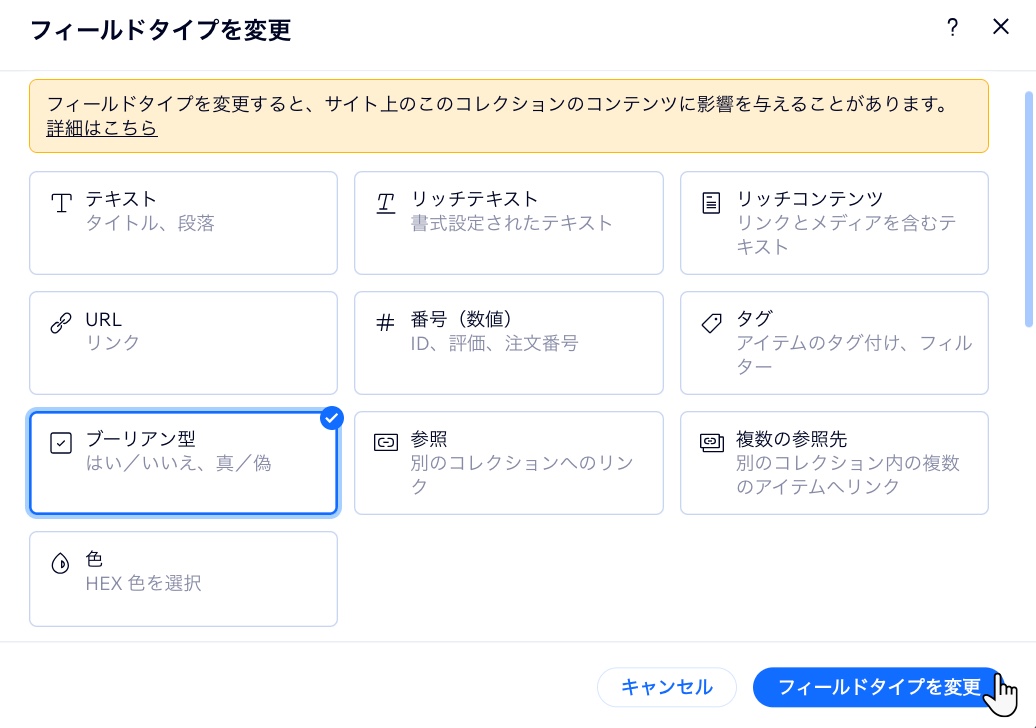The image size is (1036, 728).
Task: Select the URL field type card
Action: pyautogui.click(x=183, y=343)
